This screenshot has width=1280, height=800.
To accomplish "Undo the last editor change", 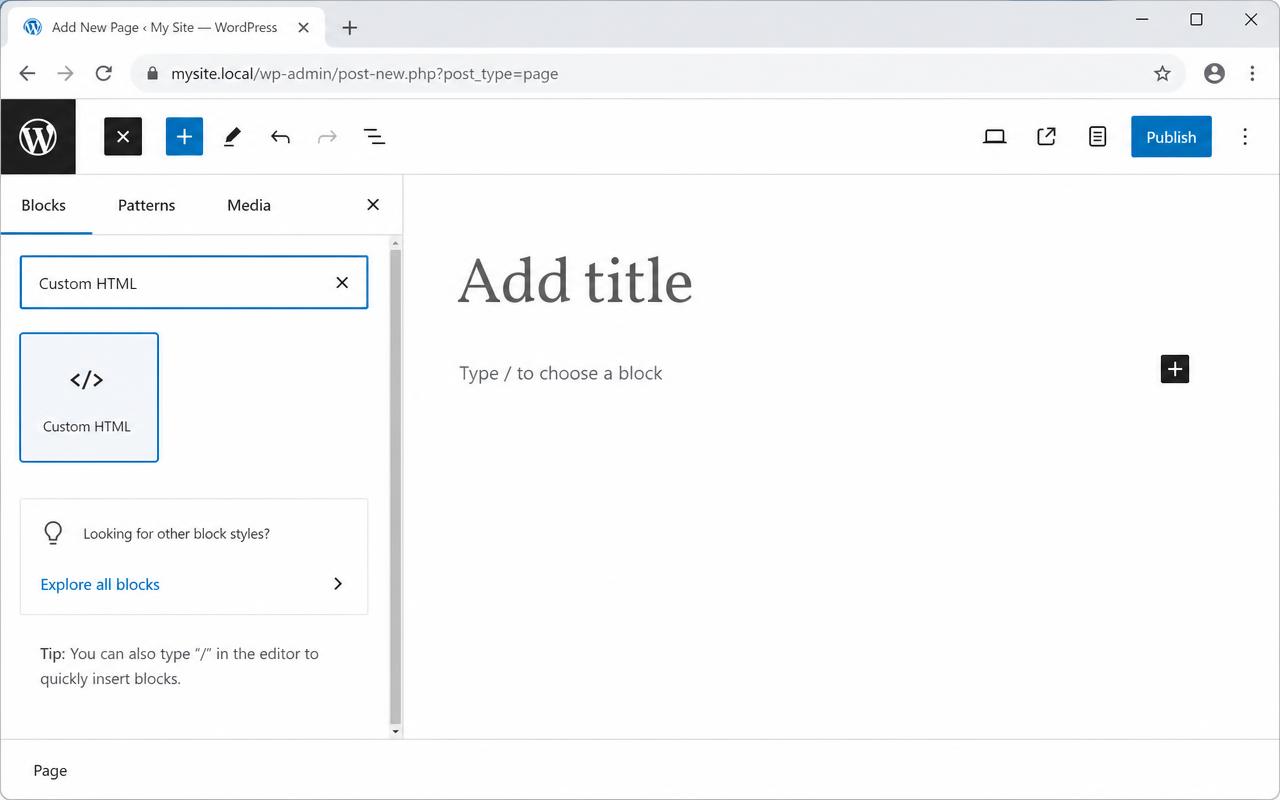I will coord(280,137).
